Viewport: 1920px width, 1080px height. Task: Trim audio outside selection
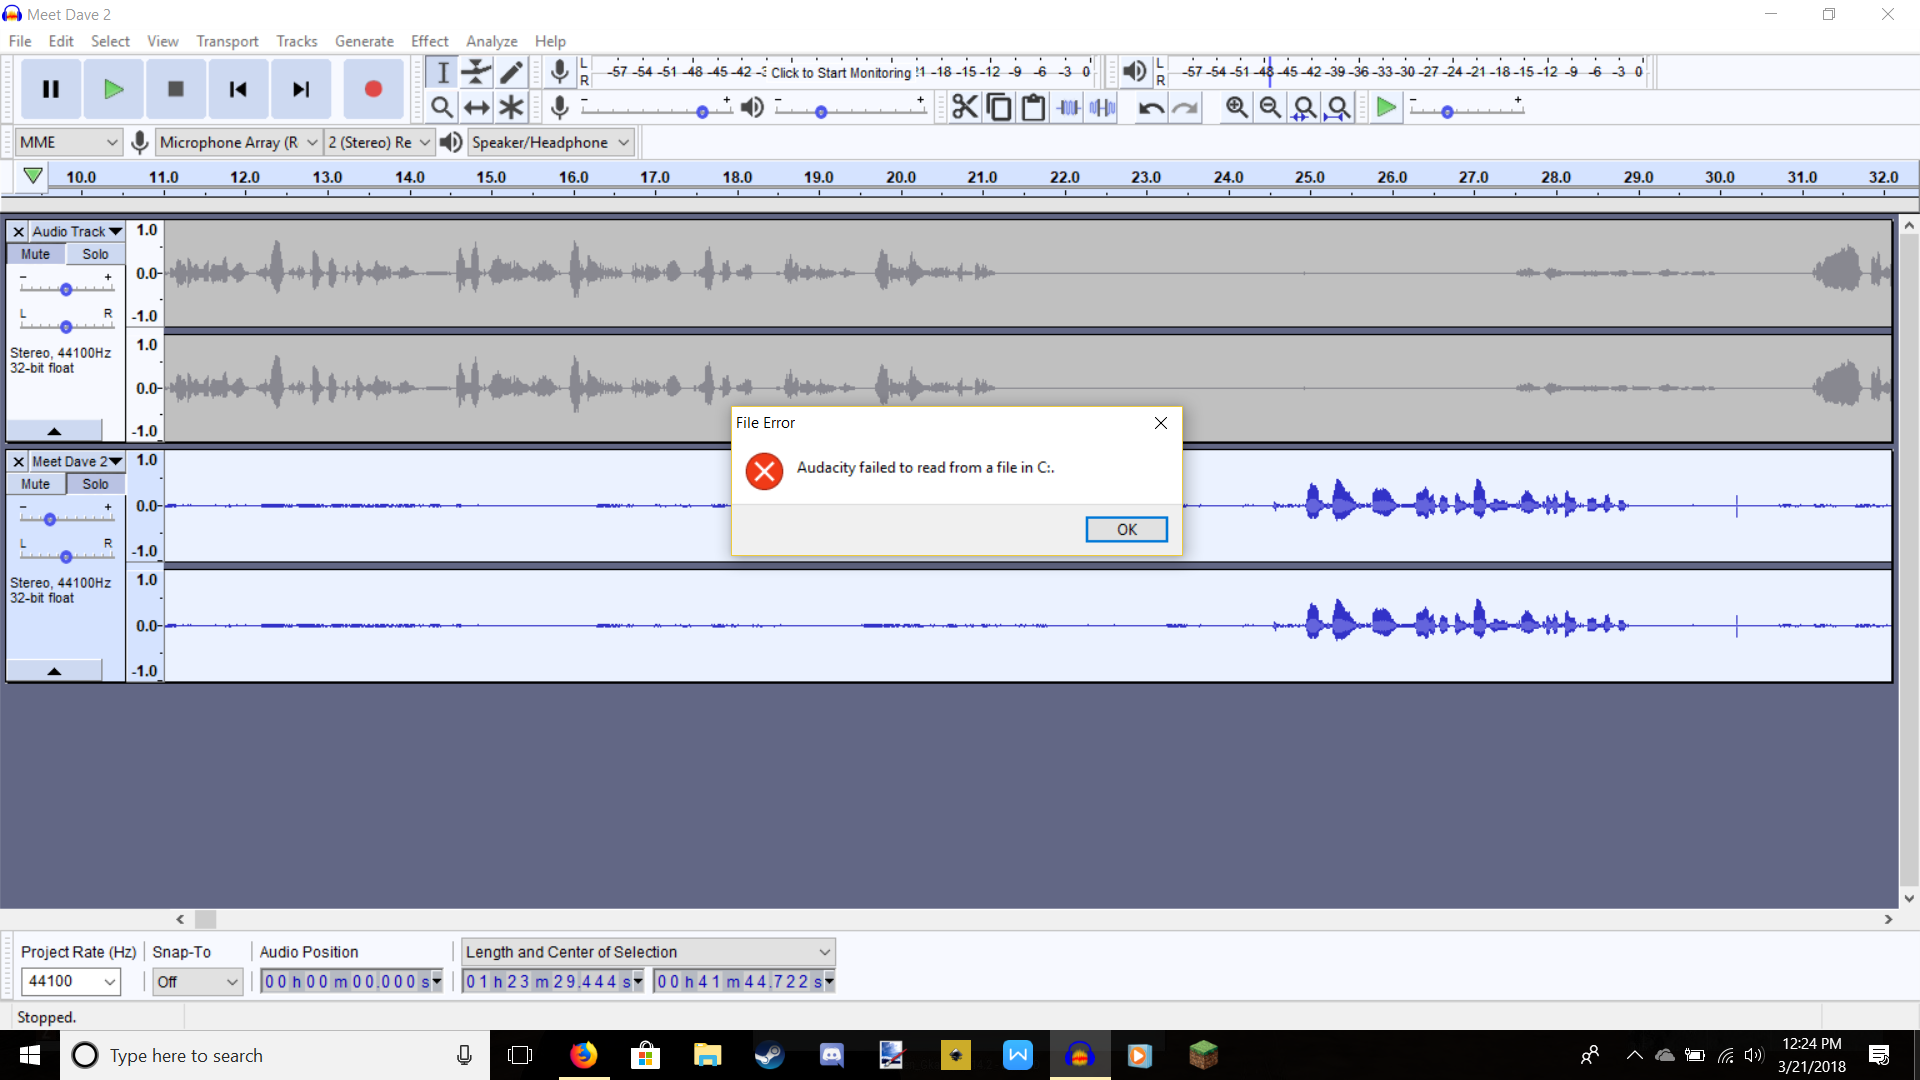click(1069, 107)
